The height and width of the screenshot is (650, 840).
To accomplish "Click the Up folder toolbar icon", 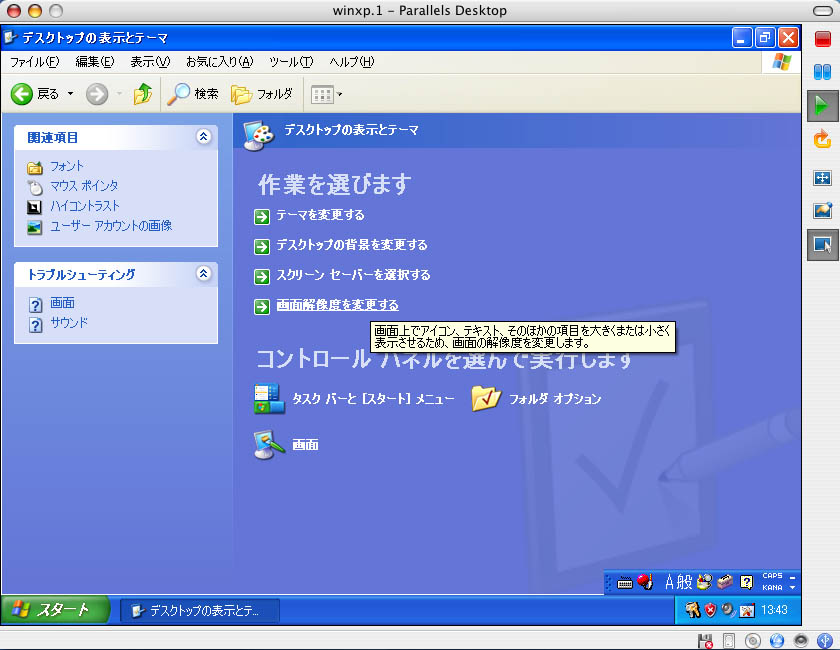I will [x=143, y=94].
